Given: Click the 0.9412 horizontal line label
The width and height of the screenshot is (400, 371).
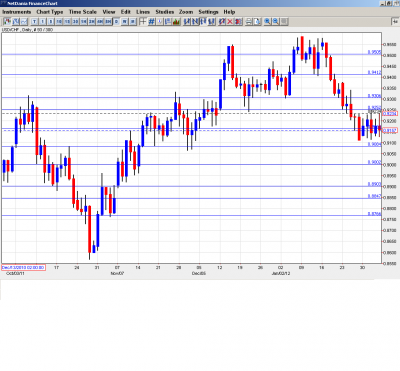Looking at the screenshot, I should (x=374, y=72).
